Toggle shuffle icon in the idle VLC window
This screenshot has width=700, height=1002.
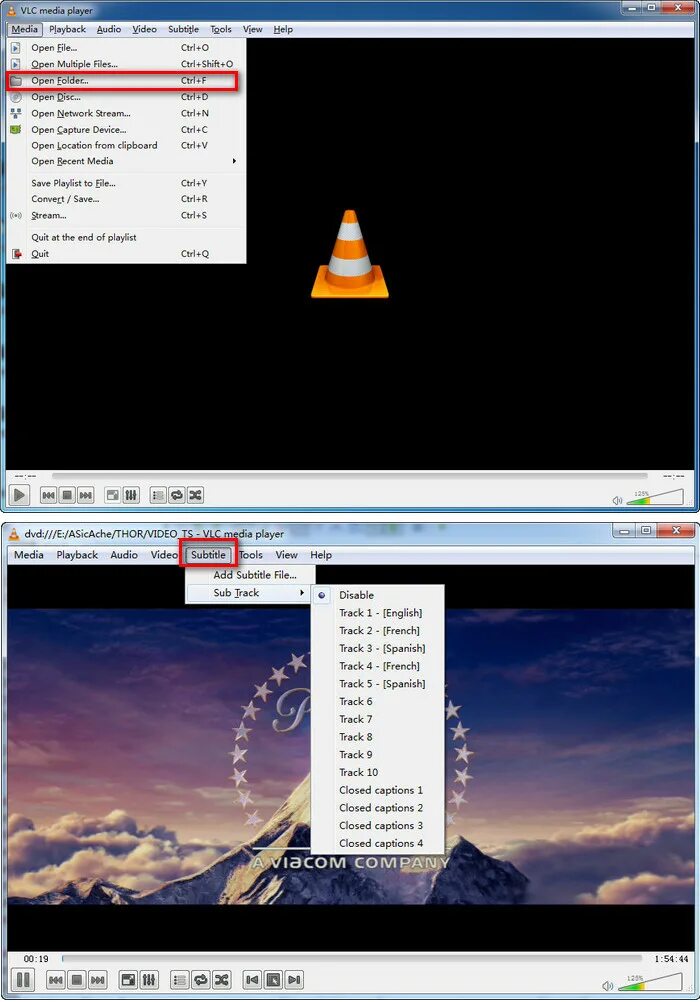coord(195,495)
